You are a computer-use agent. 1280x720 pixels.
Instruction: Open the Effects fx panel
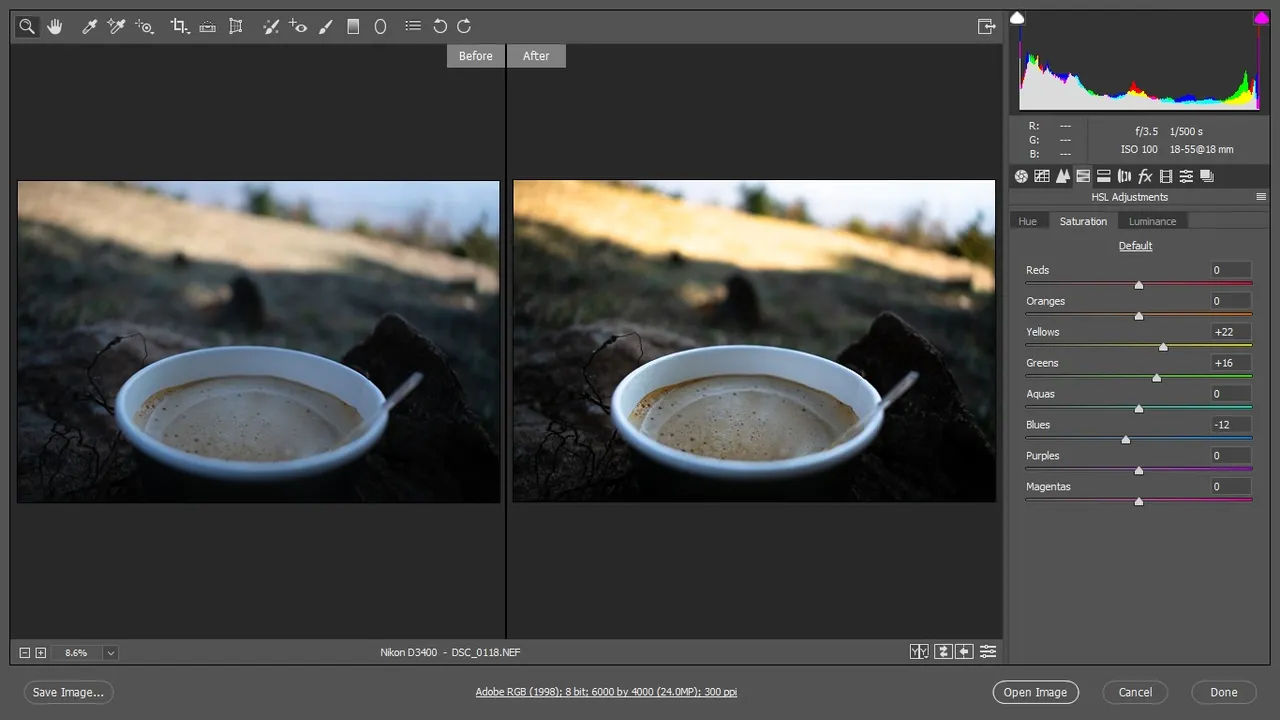coord(1145,176)
